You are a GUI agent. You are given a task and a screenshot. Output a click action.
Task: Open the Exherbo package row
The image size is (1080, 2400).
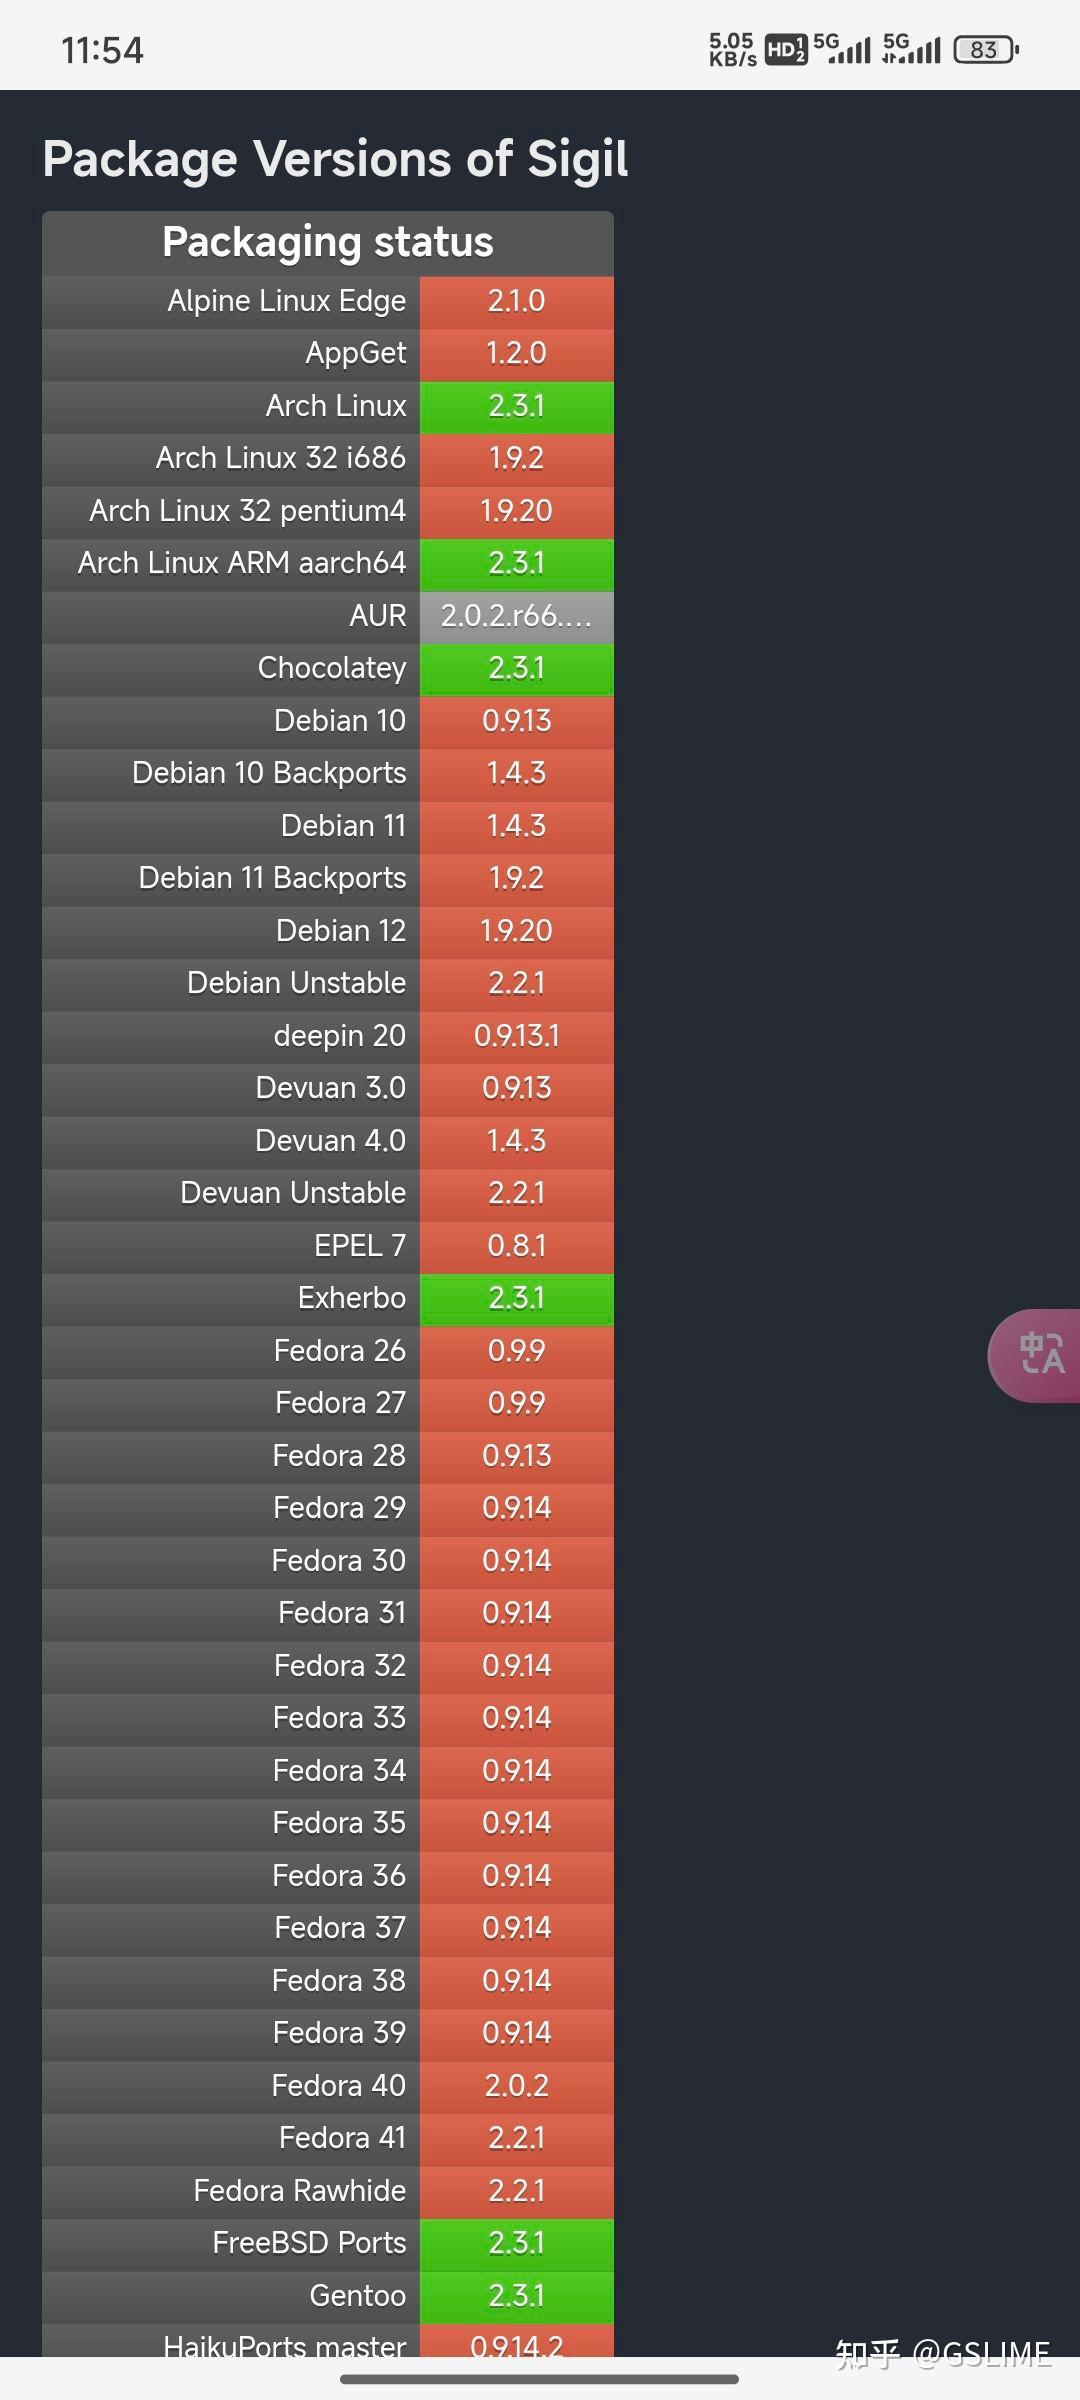(328, 1298)
